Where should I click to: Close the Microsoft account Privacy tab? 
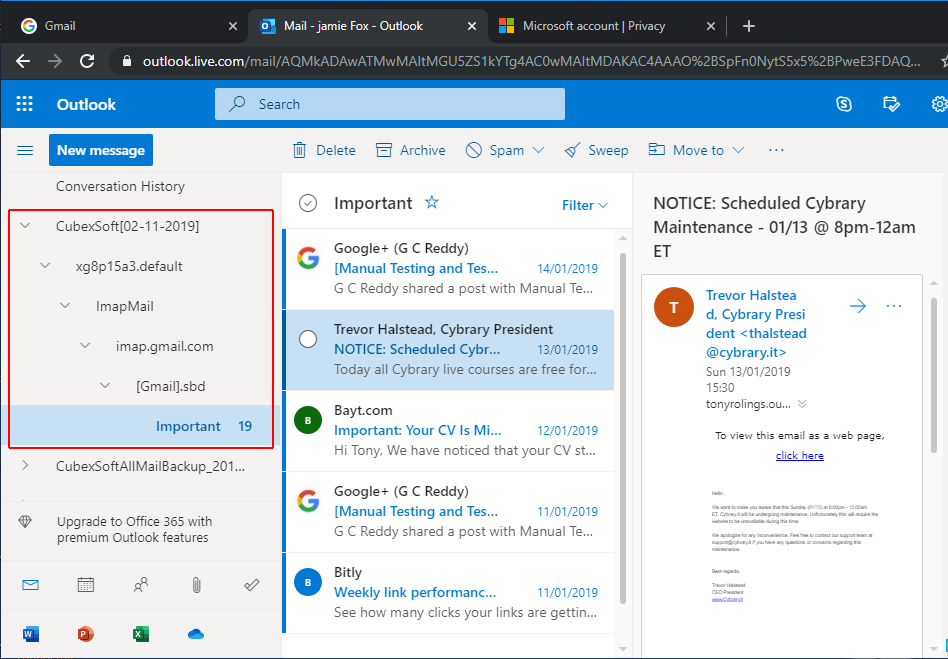(711, 26)
